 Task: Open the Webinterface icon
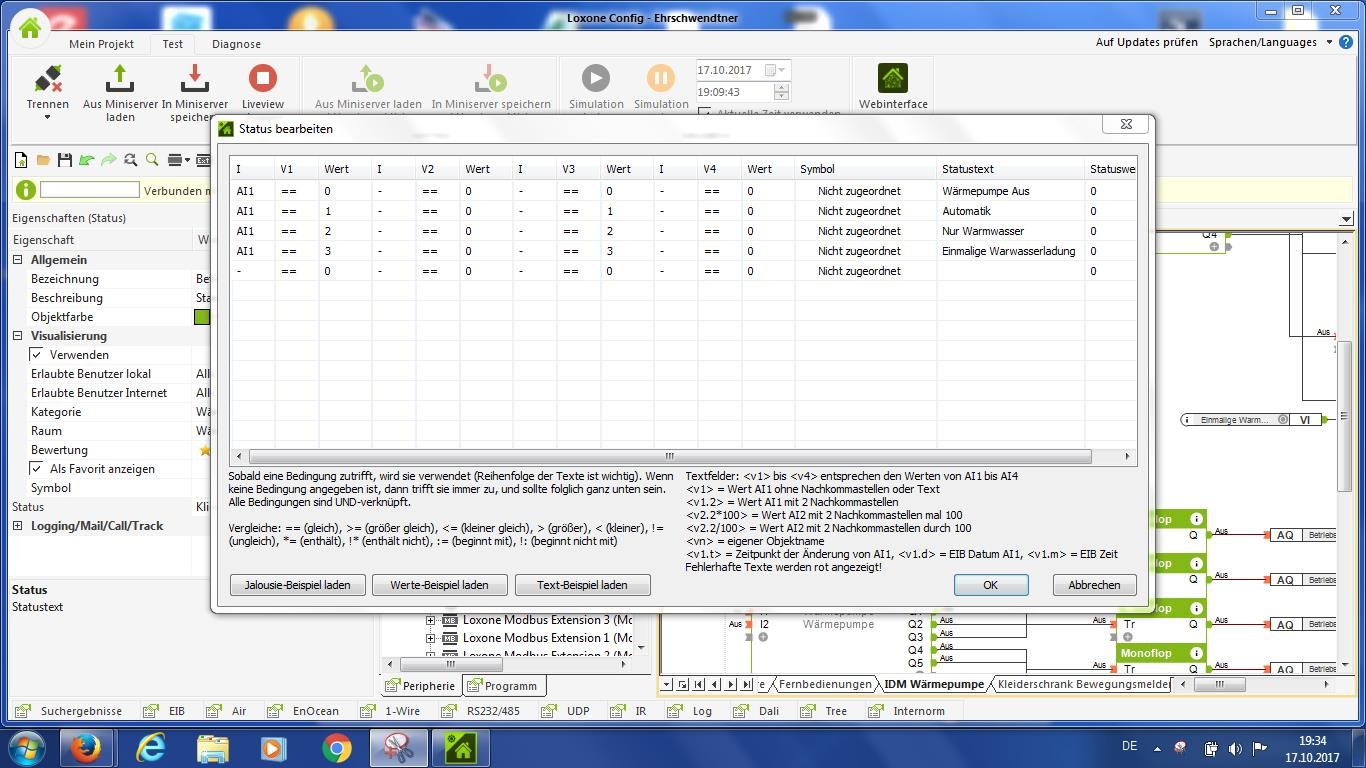(892, 78)
